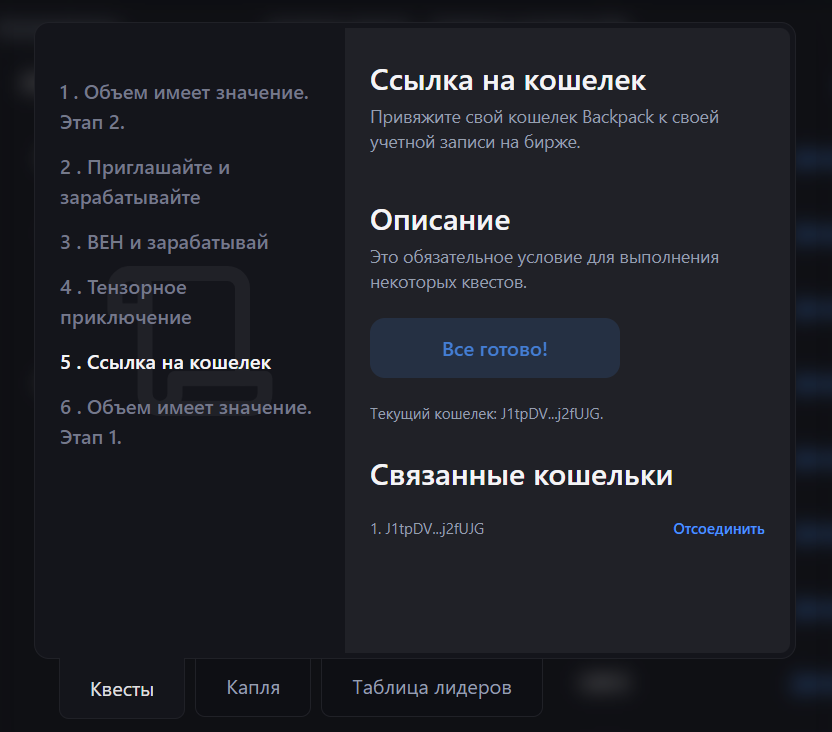The image size is (832, 732).
Task: Click the Это обязательное условие description text
Action: tap(544, 269)
